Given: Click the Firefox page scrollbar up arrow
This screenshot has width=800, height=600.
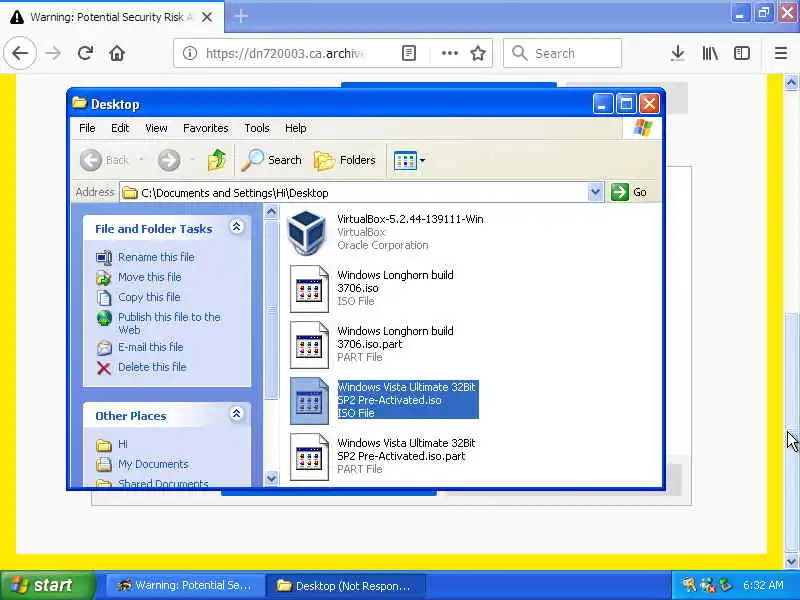Looking at the screenshot, I should pos(791,82).
